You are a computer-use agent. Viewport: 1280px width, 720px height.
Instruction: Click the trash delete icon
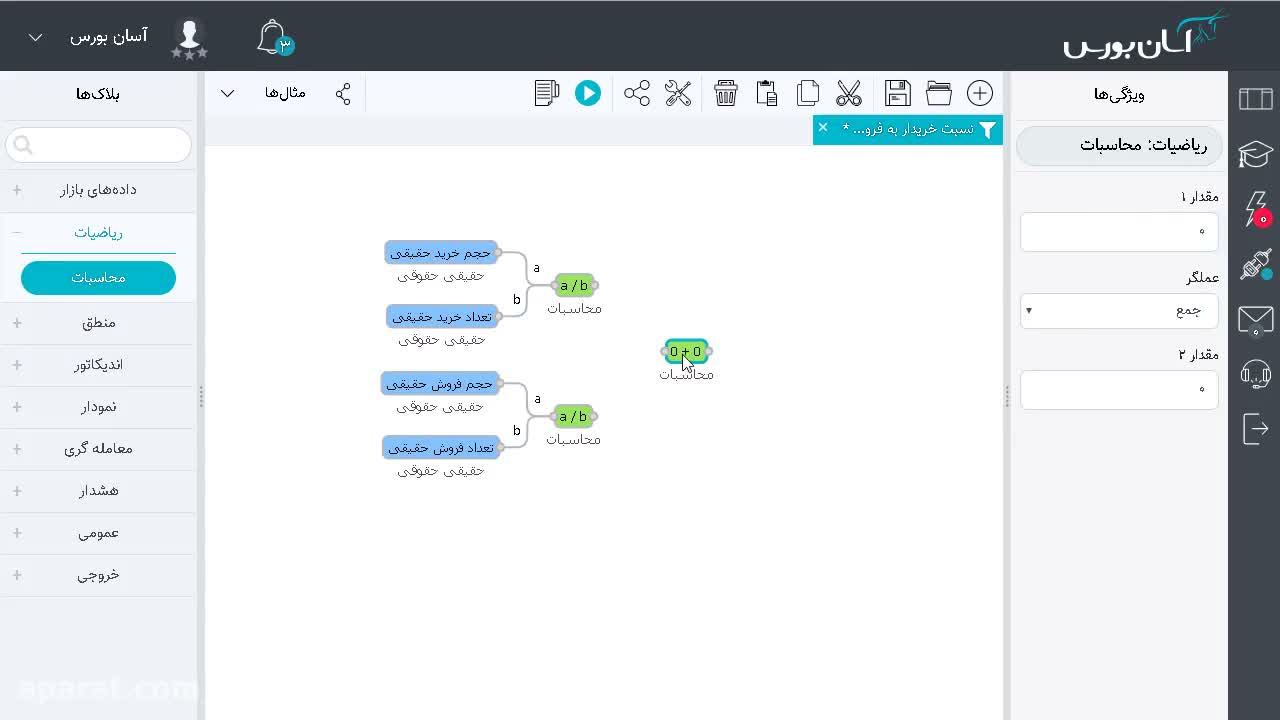point(726,93)
